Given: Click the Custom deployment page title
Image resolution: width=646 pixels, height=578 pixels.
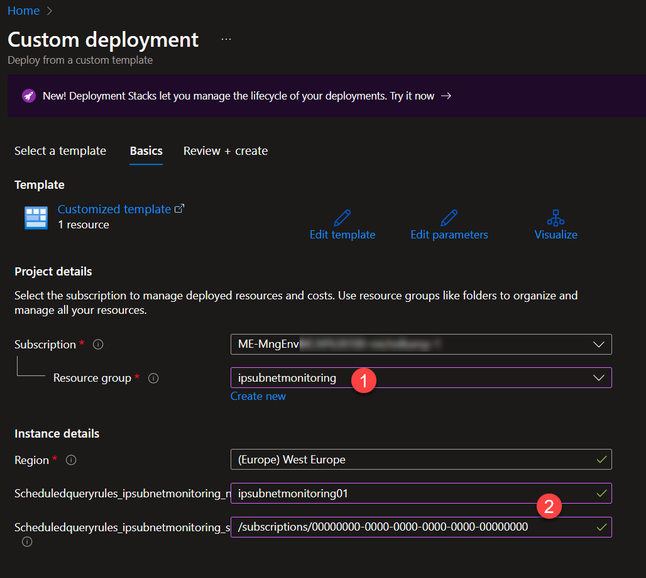Looking at the screenshot, I should 103,40.
